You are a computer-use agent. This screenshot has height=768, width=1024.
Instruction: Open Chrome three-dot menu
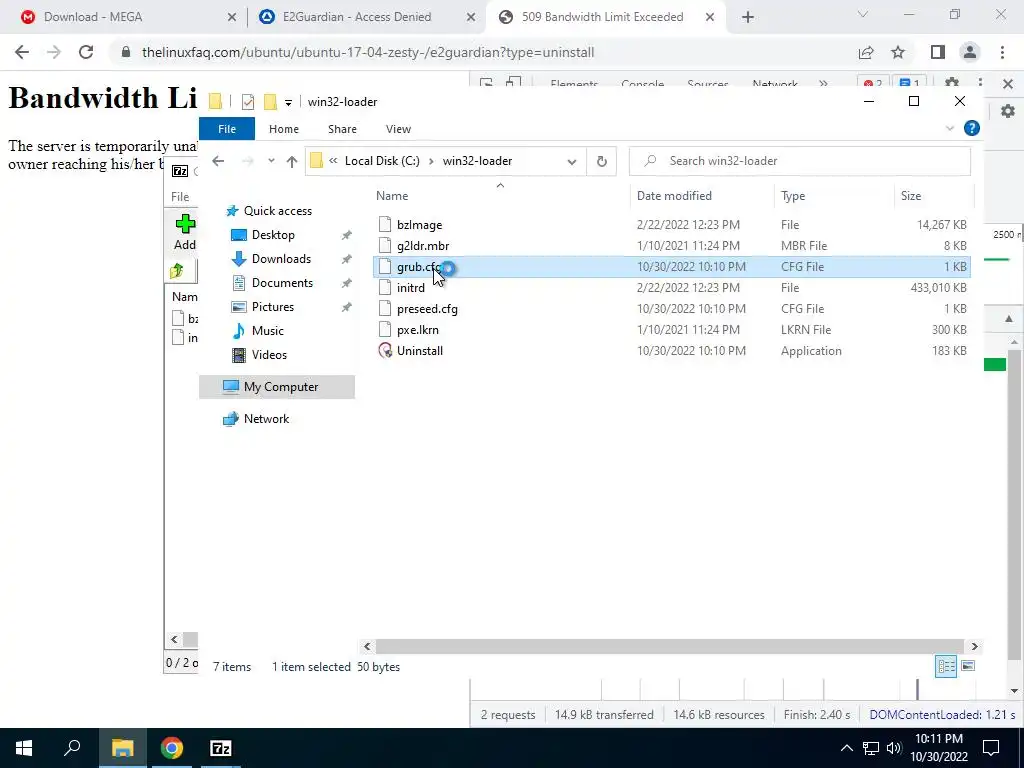[1002, 52]
